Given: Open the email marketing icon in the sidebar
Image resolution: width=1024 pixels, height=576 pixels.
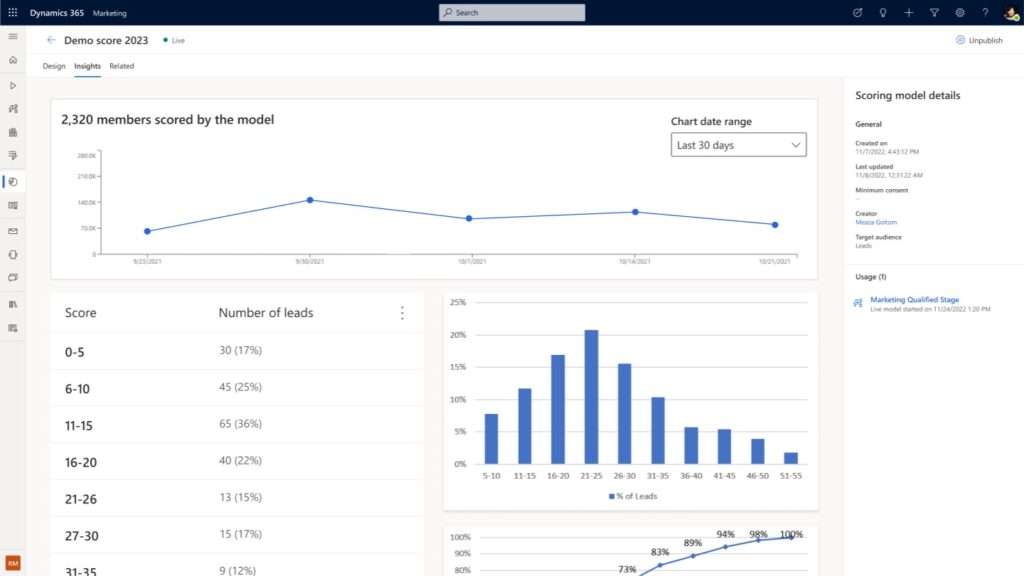Looking at the screenshot, I should coord(13,230).
